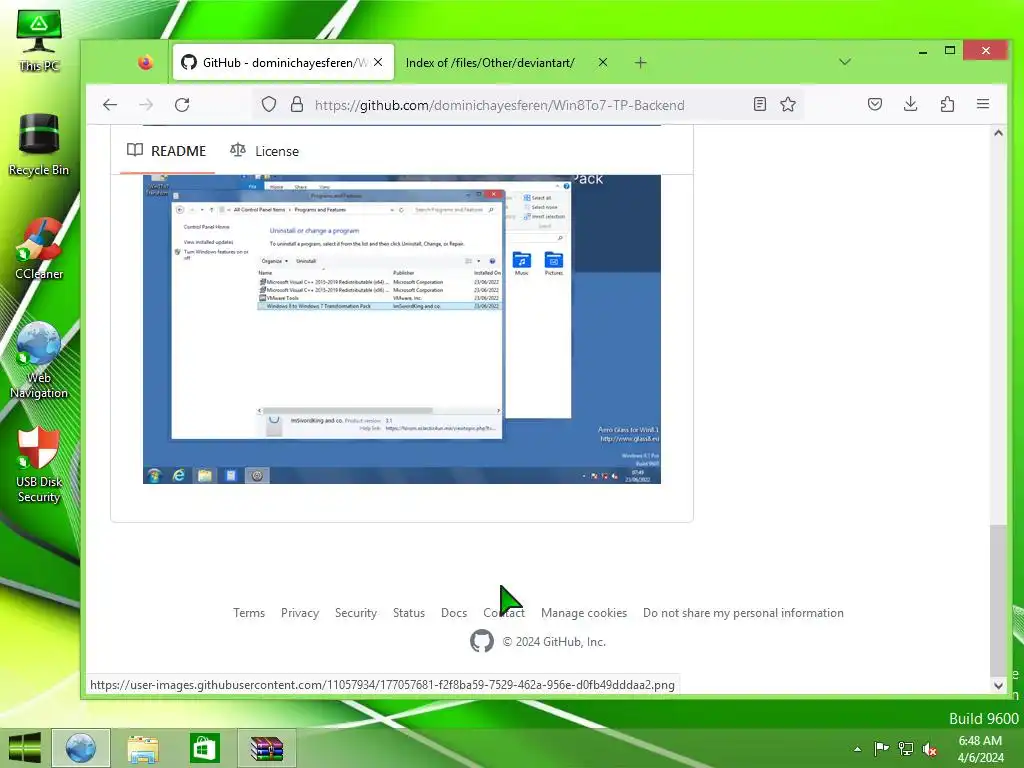Launch USB Disk Security from the desktop
This screenshot has width=1024, height=768.
click(39, 465)
